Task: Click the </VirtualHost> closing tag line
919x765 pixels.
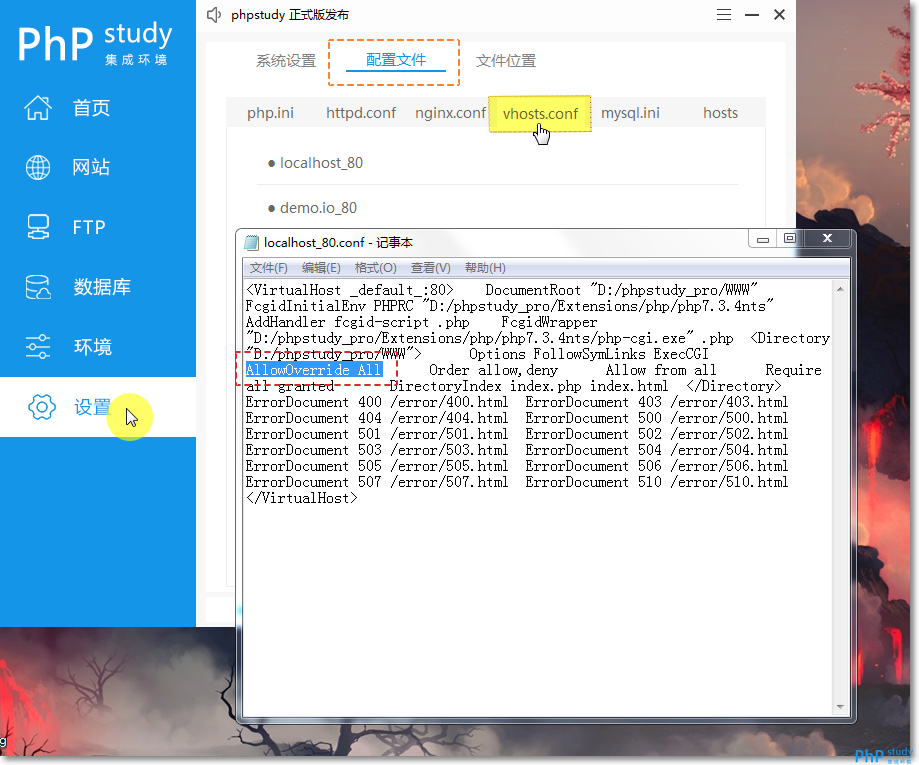Action: point(301,498)
